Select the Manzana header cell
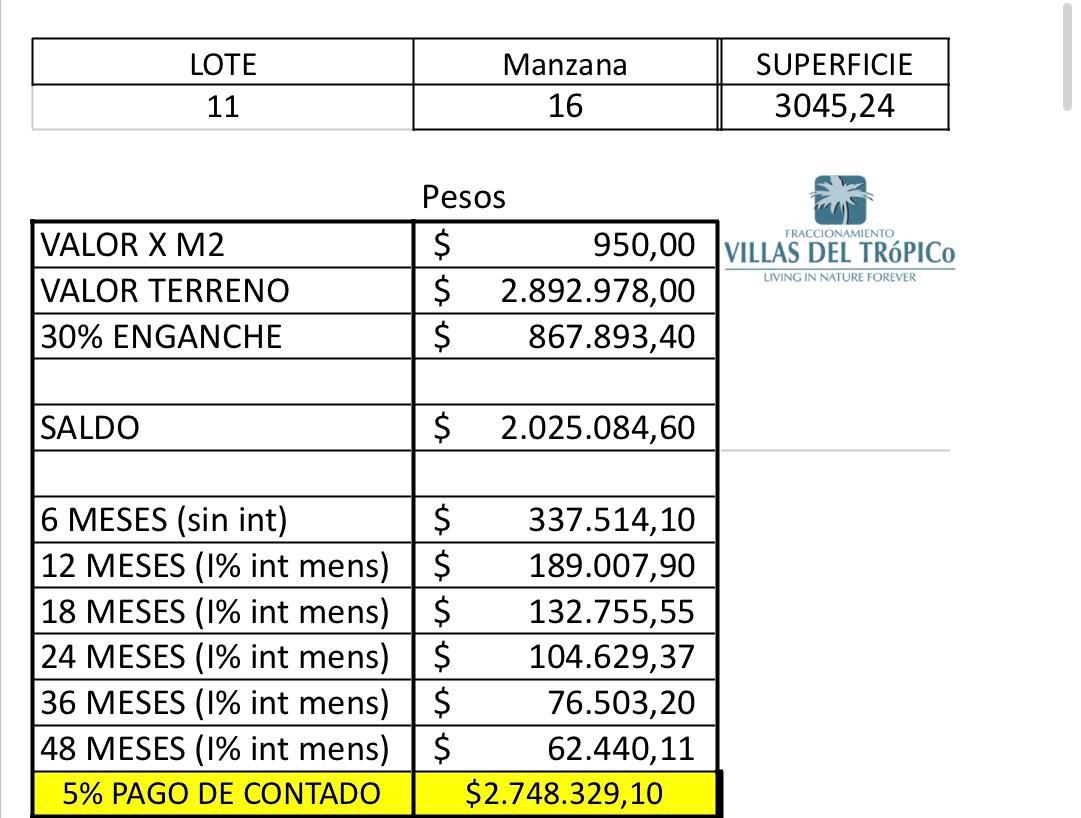This screenshot has height=818, width=1081. [565, 64]
